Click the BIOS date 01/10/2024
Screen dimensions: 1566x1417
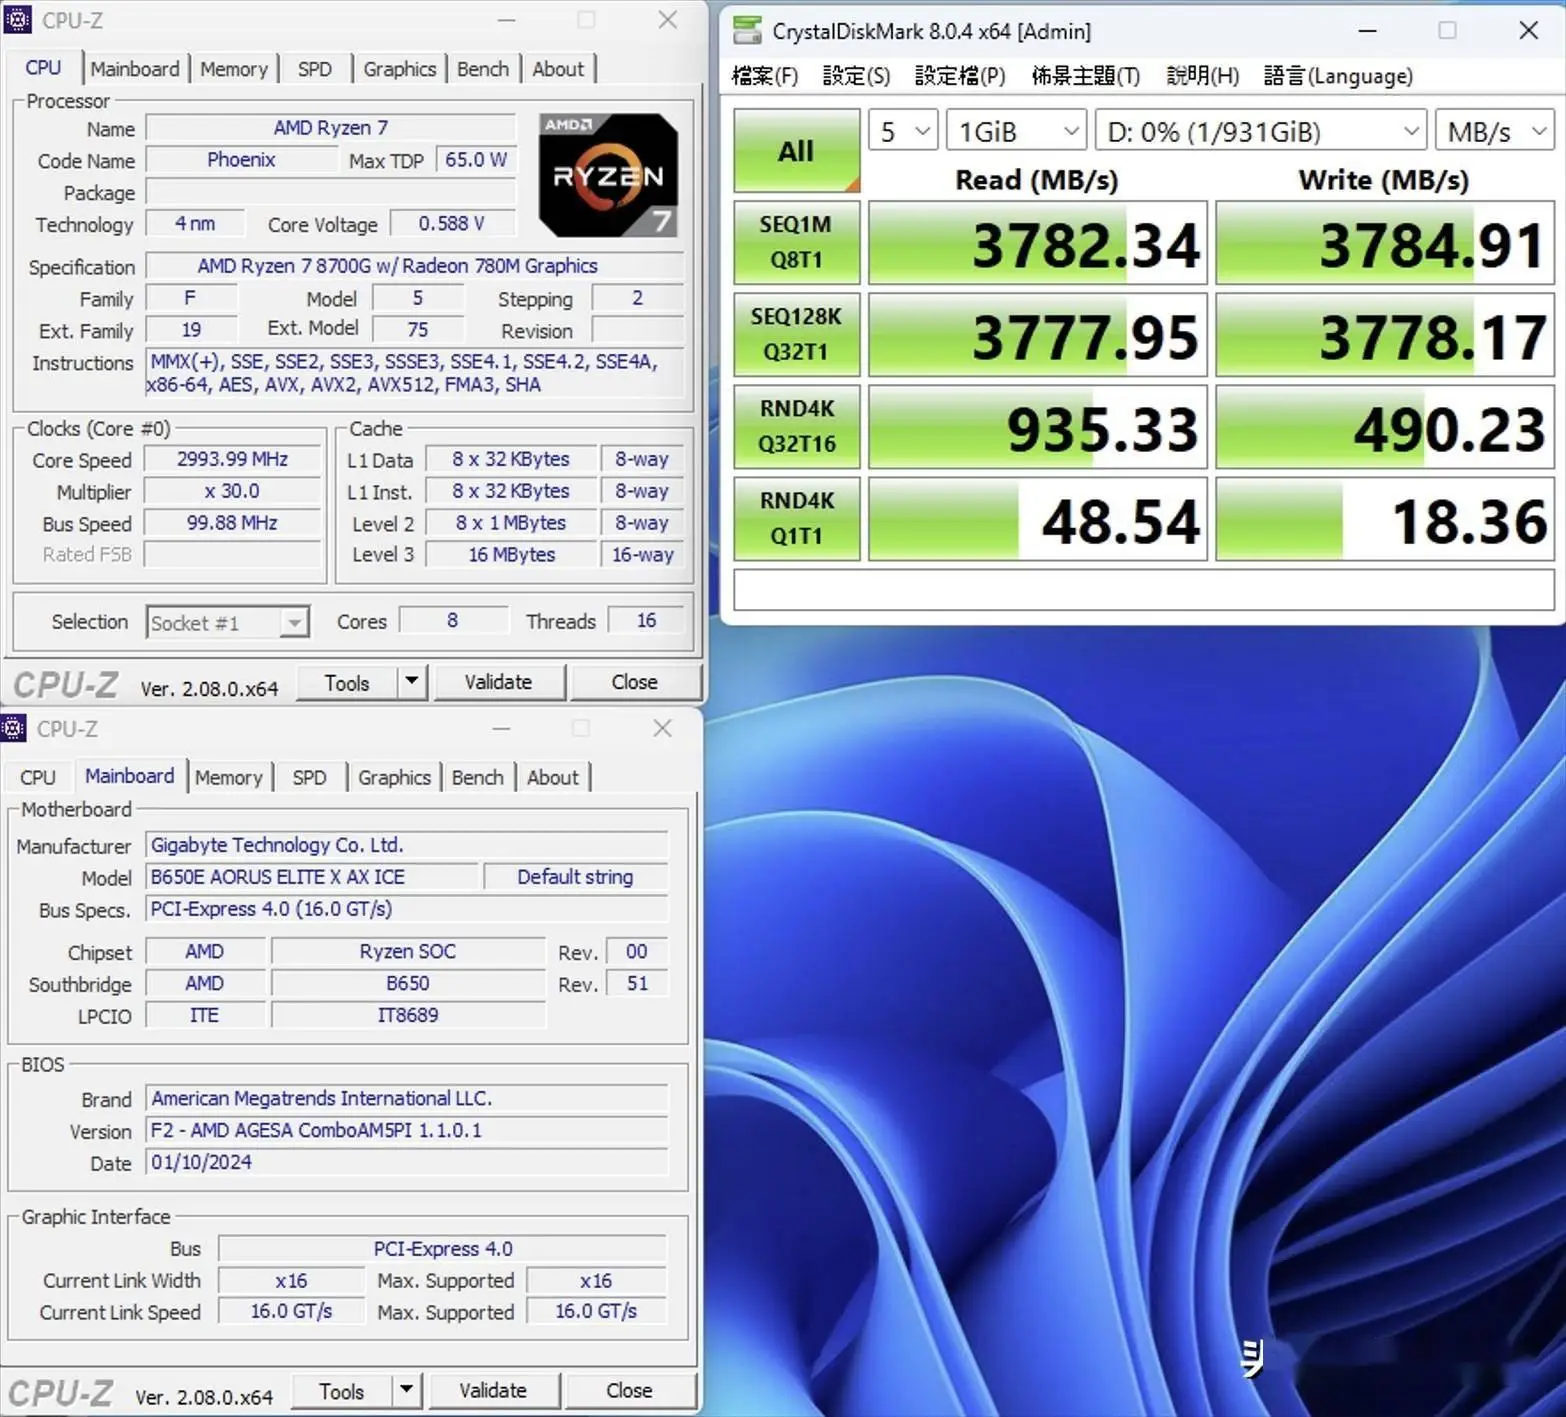pos(406,1162)
